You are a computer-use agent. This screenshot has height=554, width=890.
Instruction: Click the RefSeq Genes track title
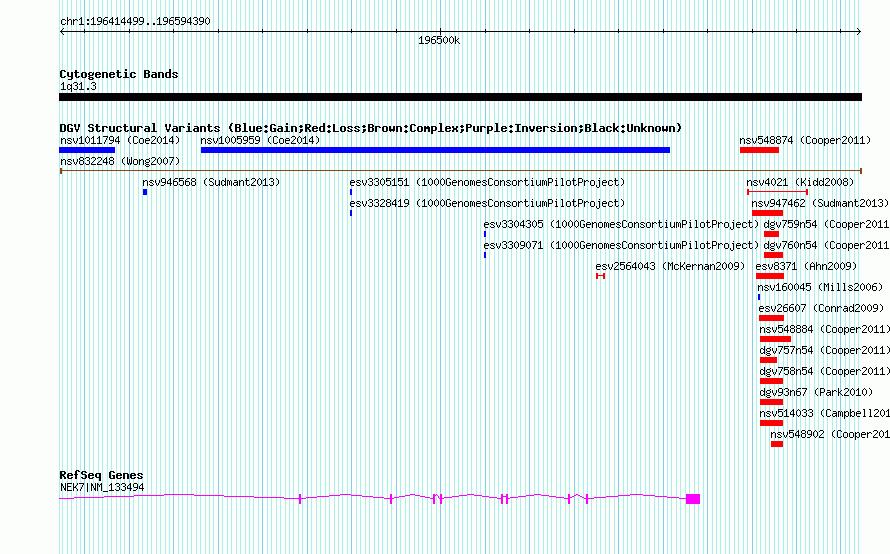101,475
